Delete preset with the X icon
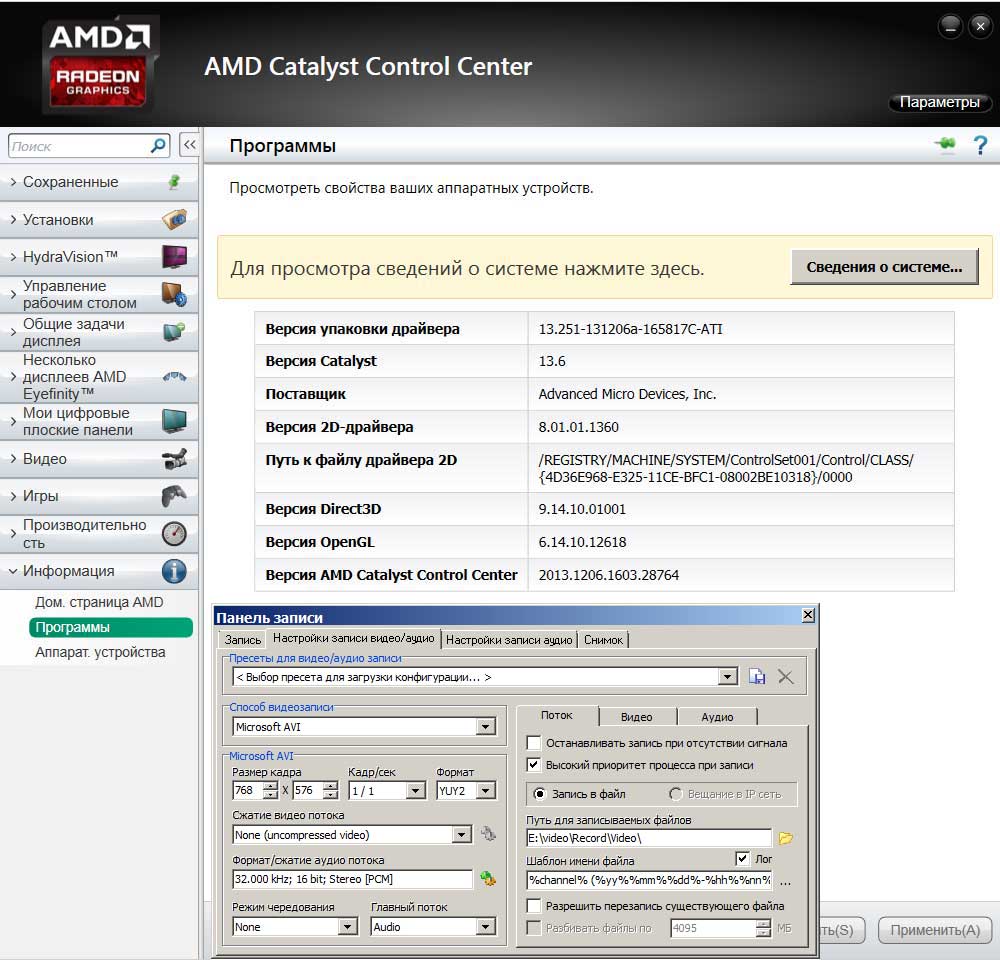This screenshot has height=960, width=1000. [786, 677]
